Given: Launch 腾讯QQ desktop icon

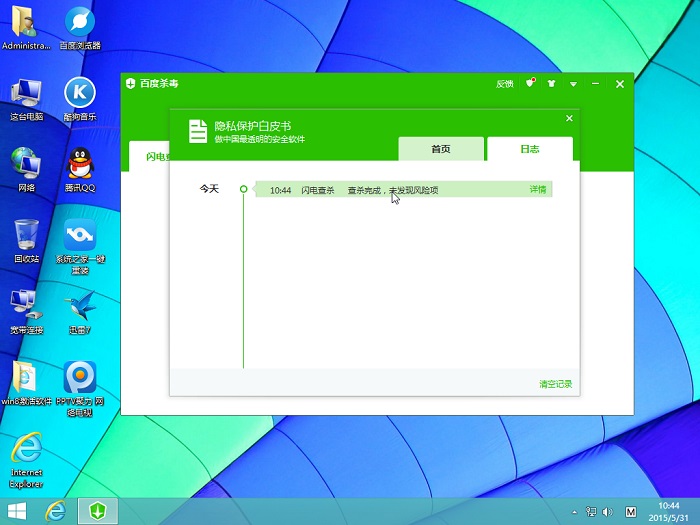Looking at the screenshot, I should pyautogui.click(x=80, y=170).
